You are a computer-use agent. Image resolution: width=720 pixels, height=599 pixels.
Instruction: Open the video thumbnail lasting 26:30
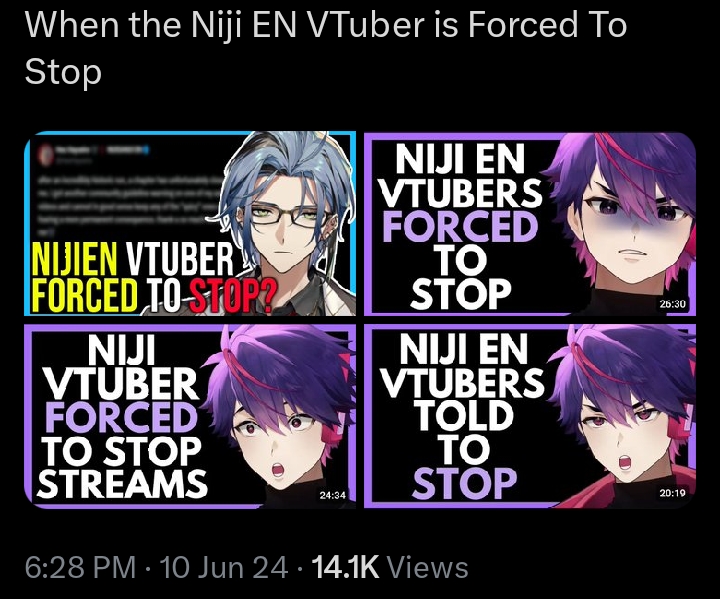pyautogui.click(x=530, y=224)
